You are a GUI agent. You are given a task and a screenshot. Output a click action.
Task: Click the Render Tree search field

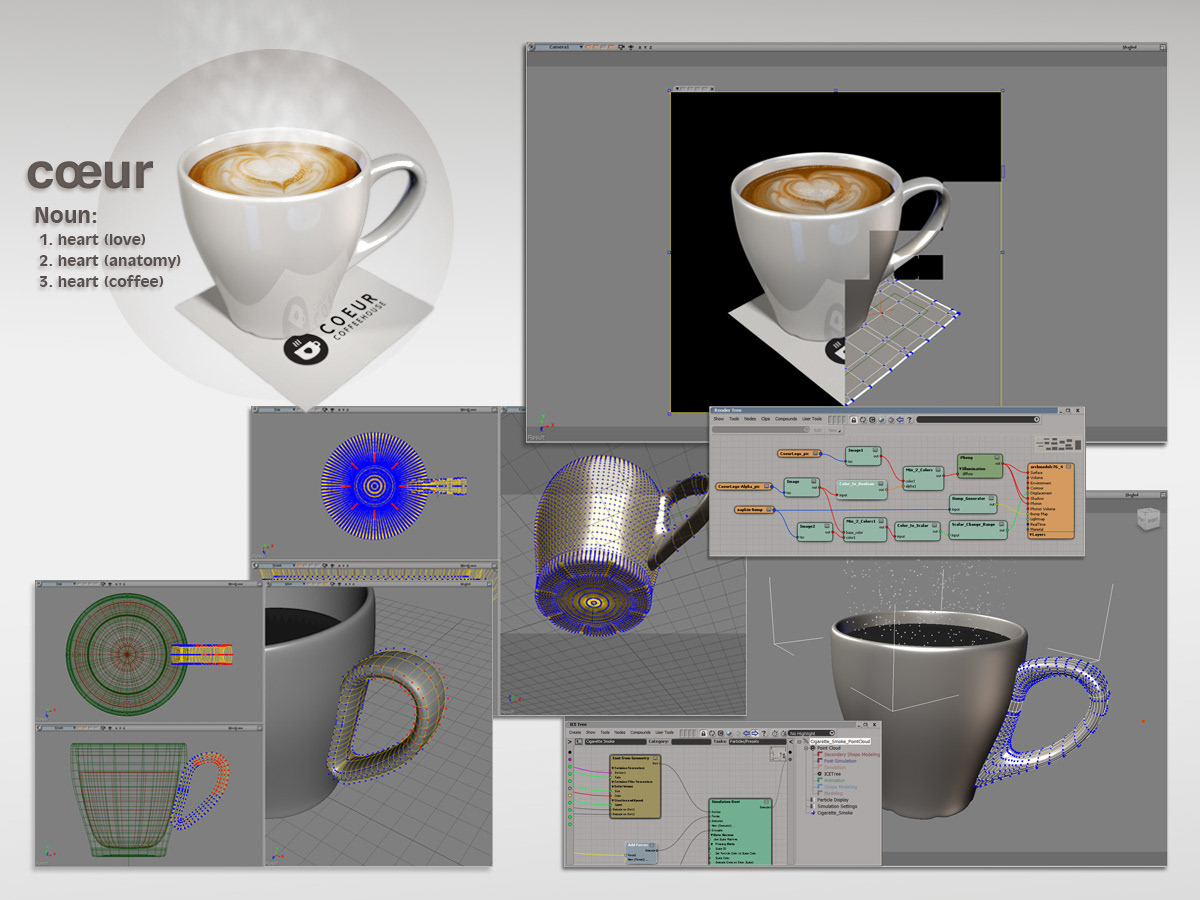[978, 419]
